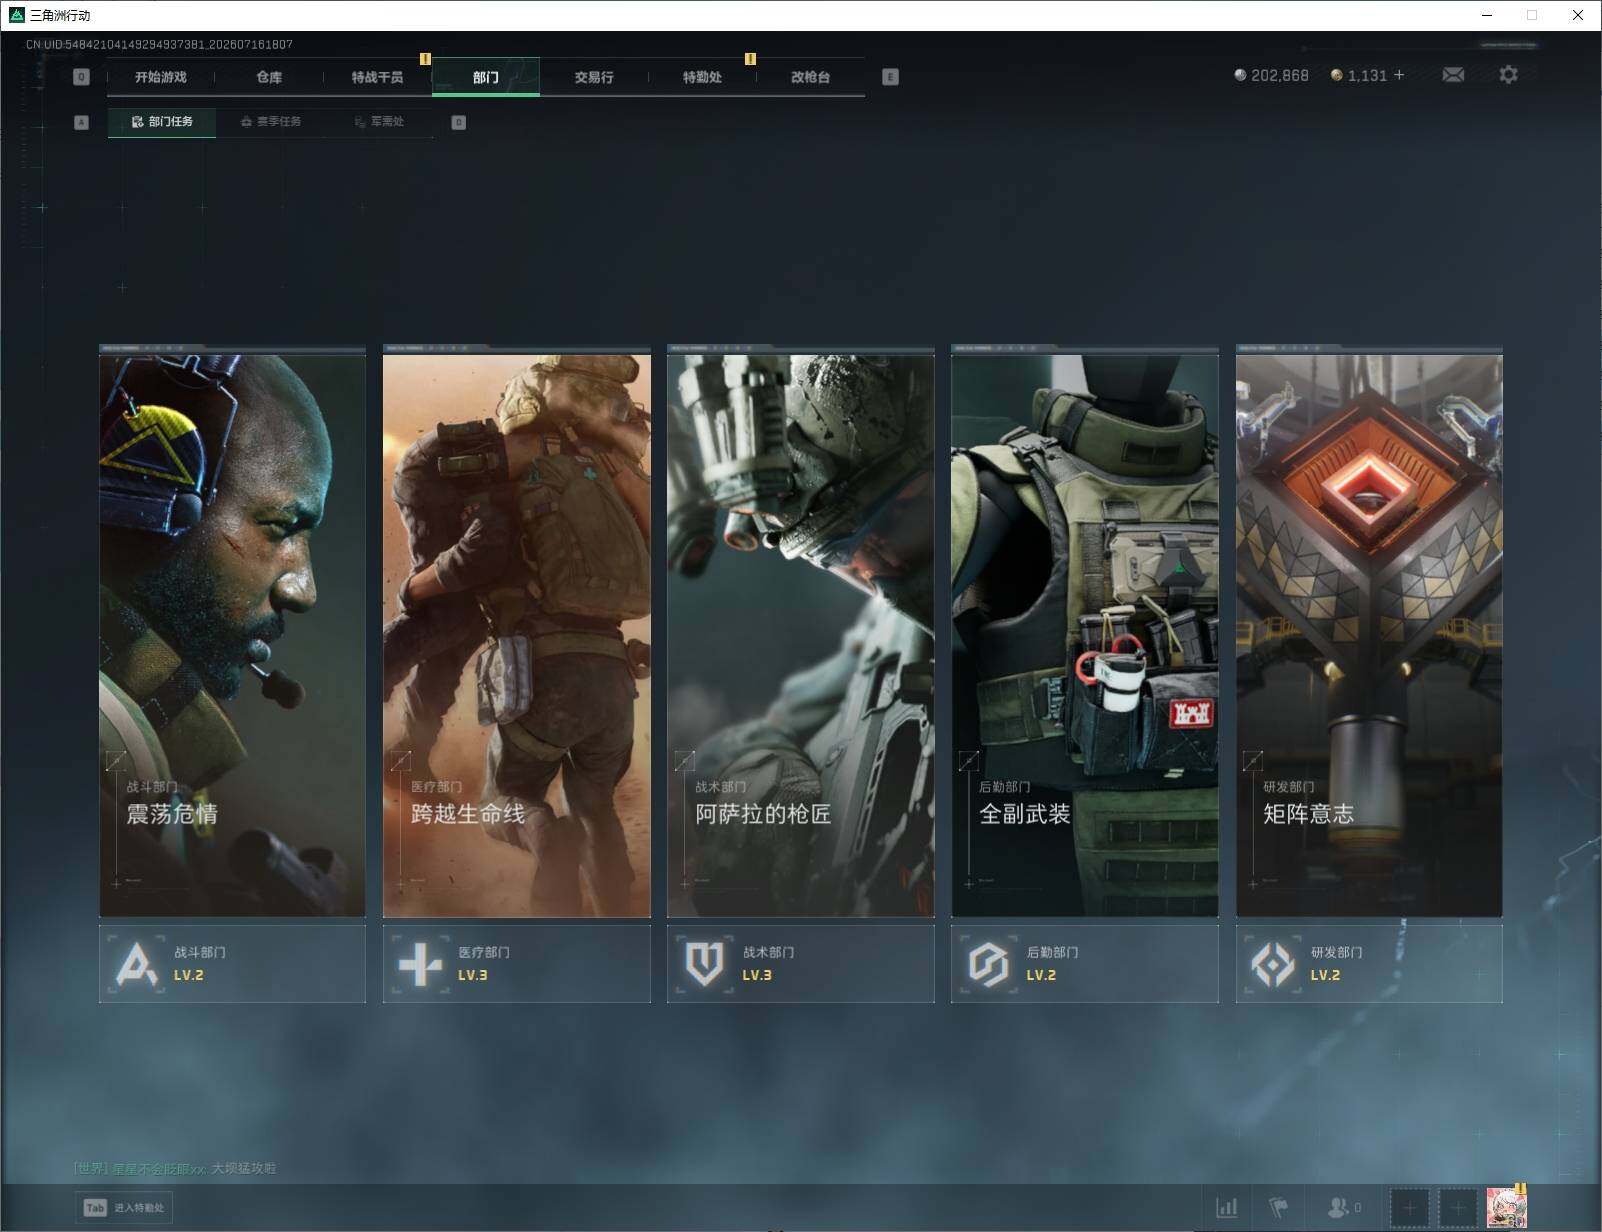The width and height of the screenshot is (1602, 1232).
Task: Switch to the 交易行 tab
Action: point(594,77)
